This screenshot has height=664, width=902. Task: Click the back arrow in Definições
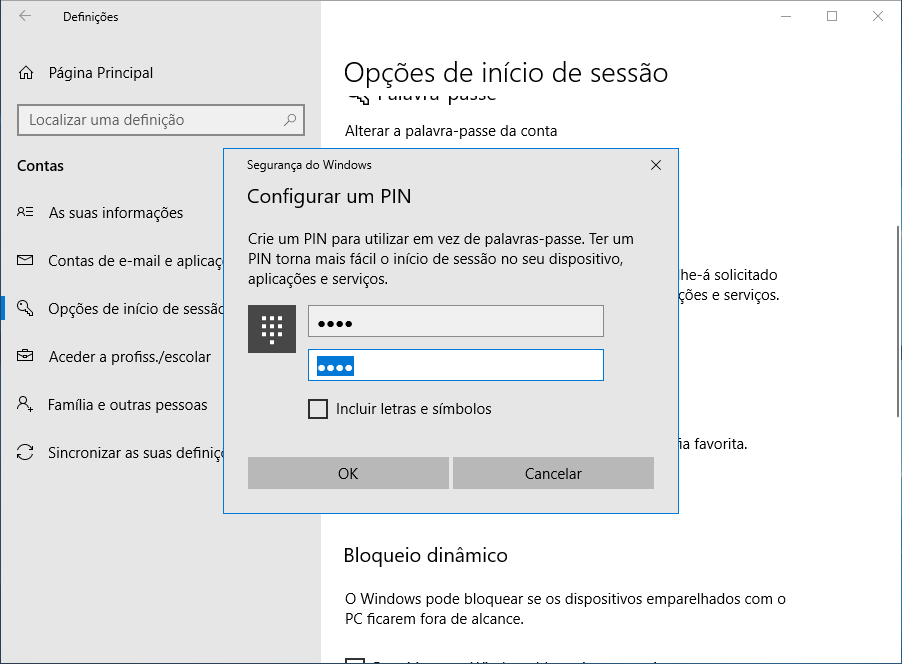pos(25,17)
